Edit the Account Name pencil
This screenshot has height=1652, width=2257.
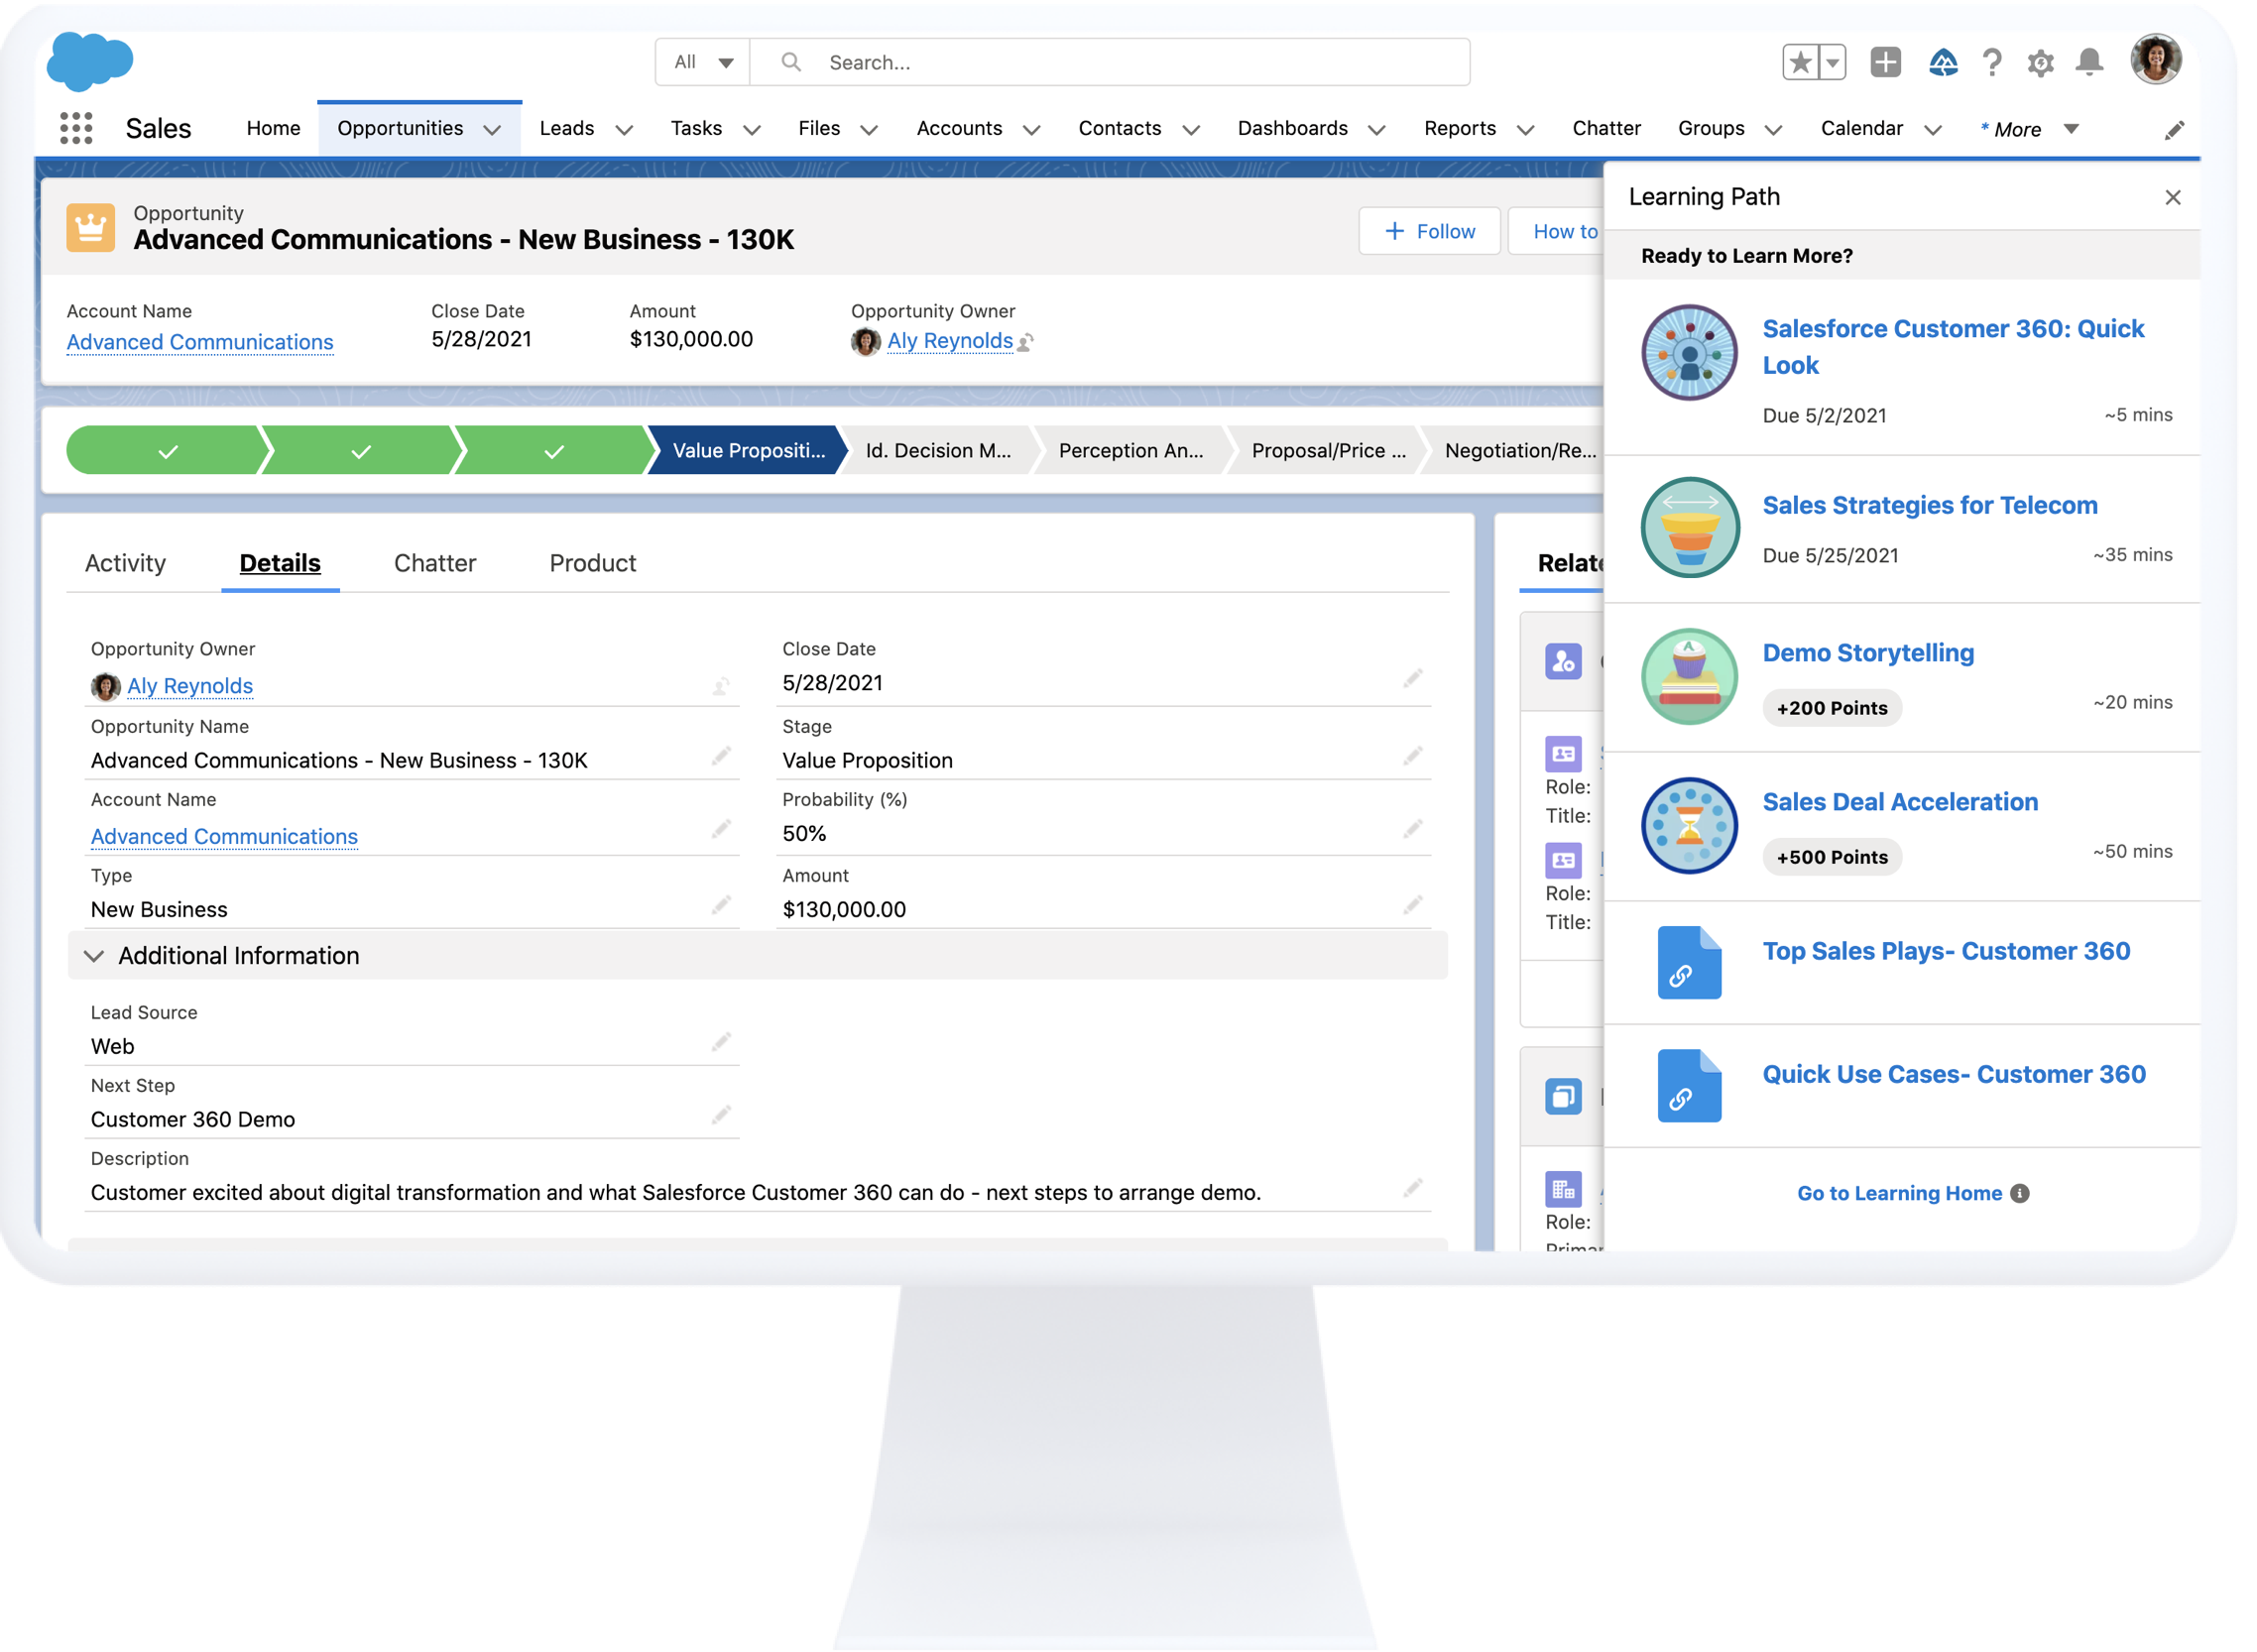721,829
